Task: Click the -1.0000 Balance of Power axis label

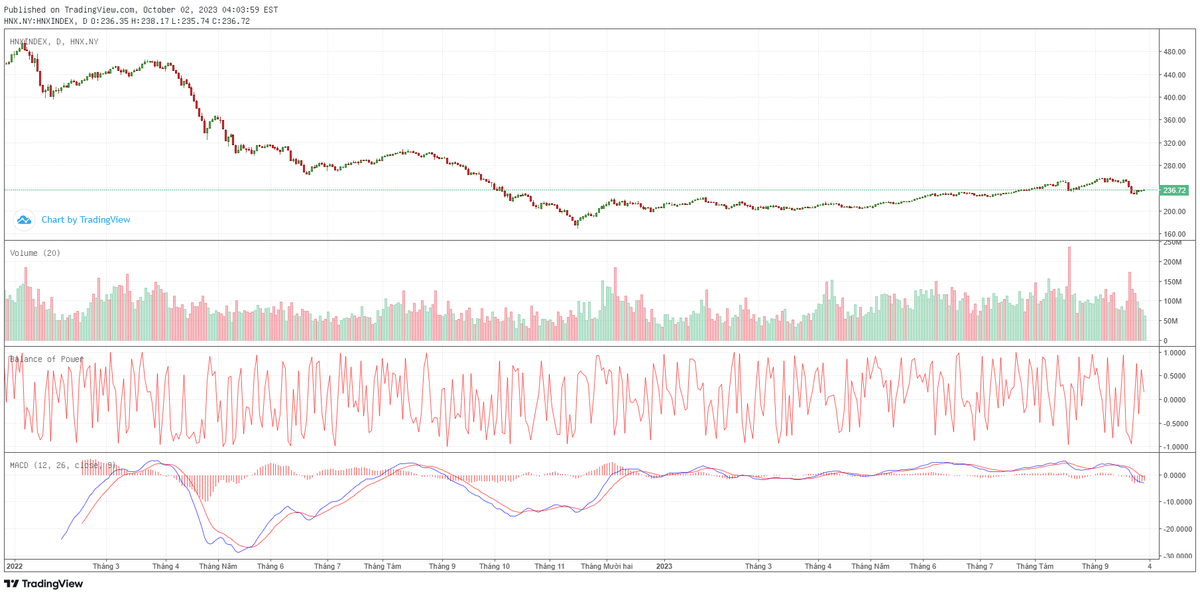Action: coord(1174,447)
